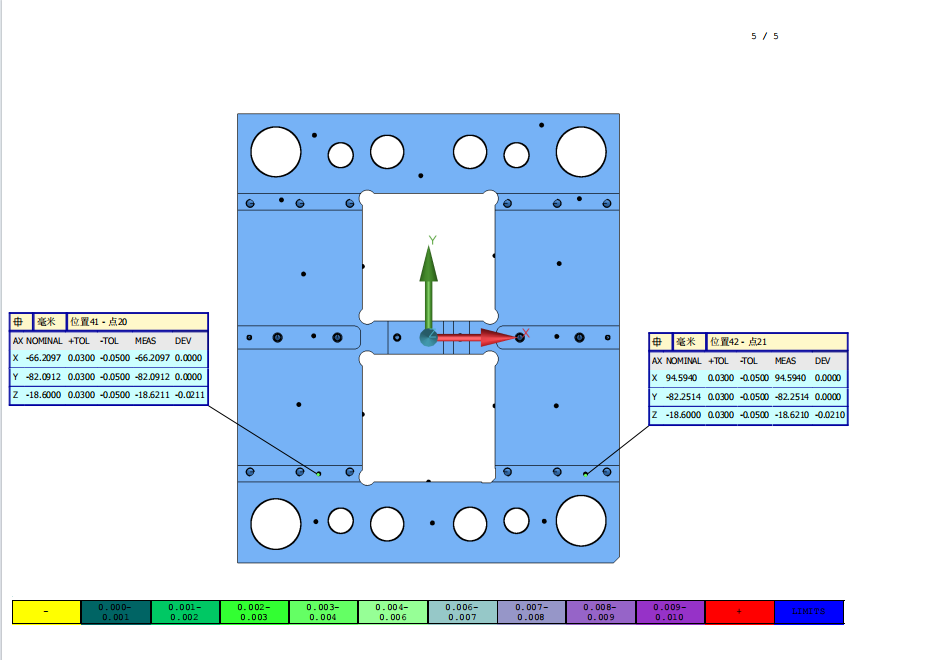Click the position icon in the 位置42 label header

pos(657,342)
